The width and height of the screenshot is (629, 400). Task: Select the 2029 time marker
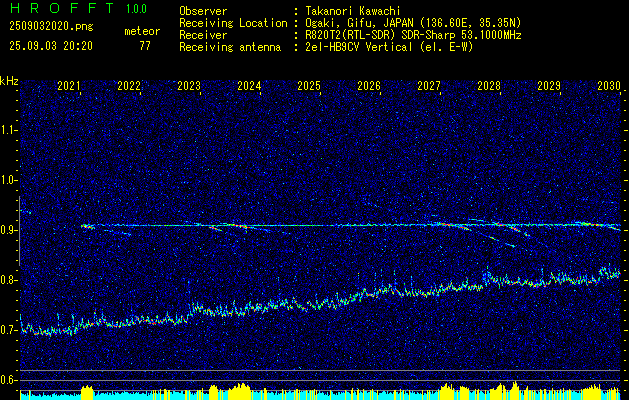(x=549, y=85)
